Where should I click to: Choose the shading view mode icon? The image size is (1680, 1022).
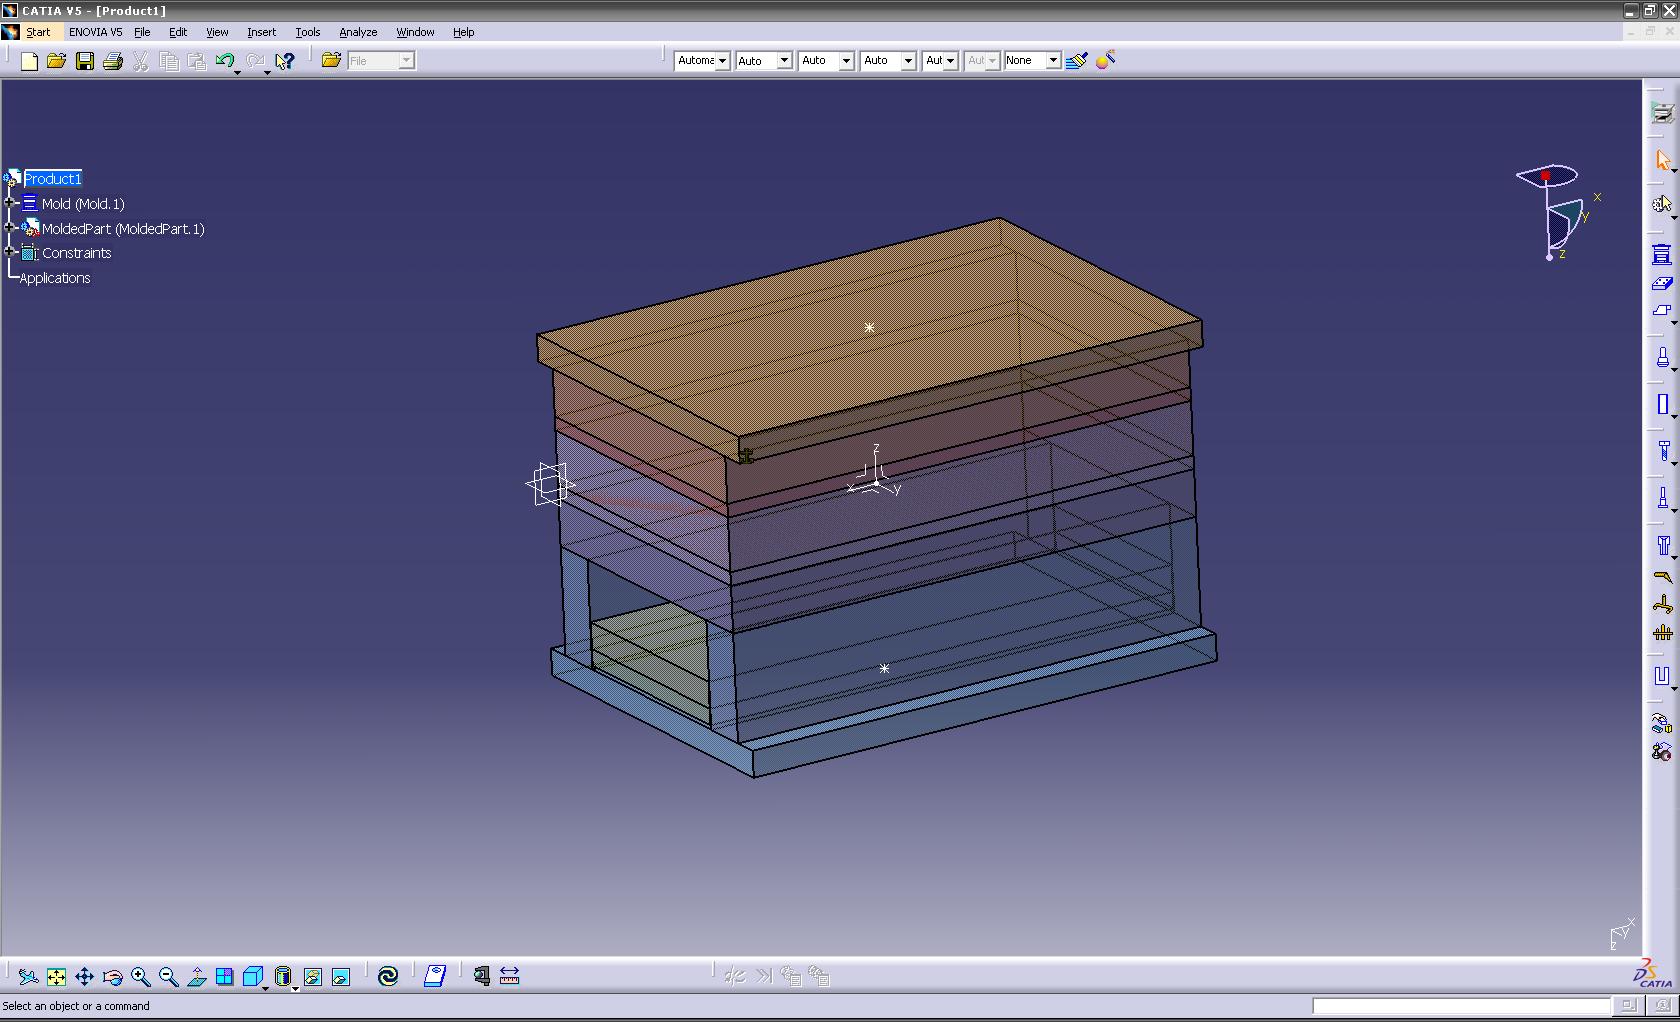click(x=283, y=976)
